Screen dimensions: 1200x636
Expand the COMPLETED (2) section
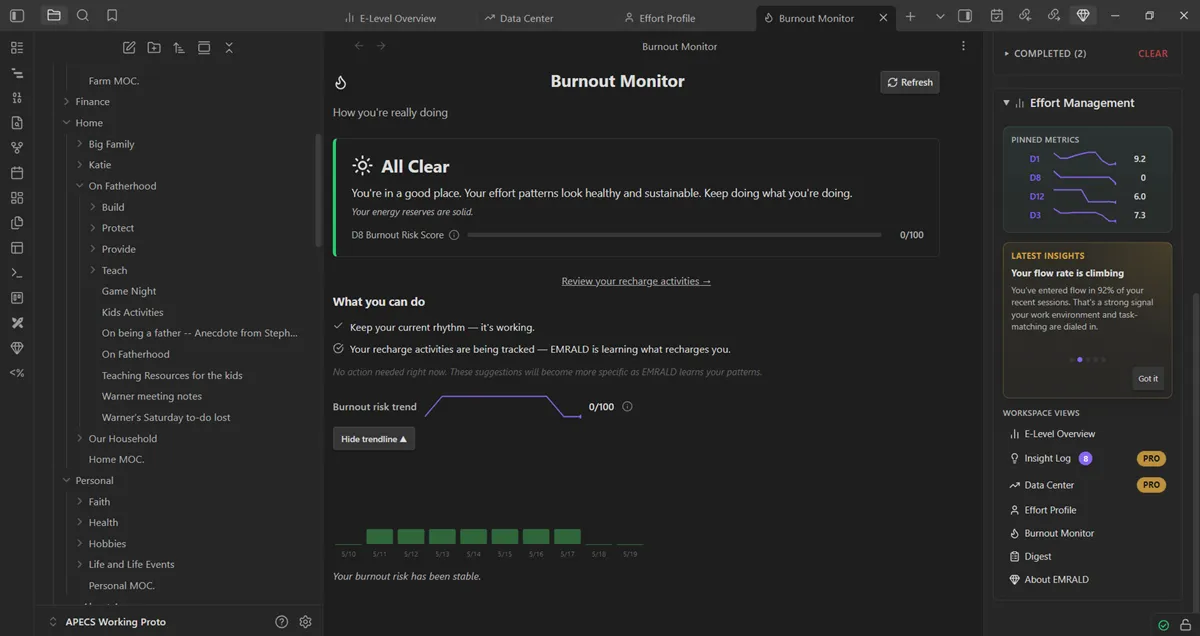point(1007,54)
